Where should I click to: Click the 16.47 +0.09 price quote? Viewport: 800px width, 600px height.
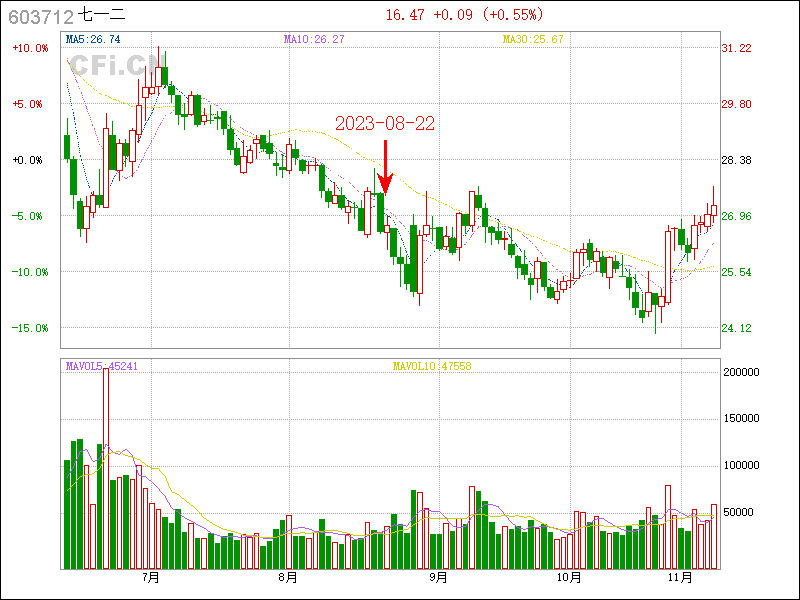coord(464,15)
